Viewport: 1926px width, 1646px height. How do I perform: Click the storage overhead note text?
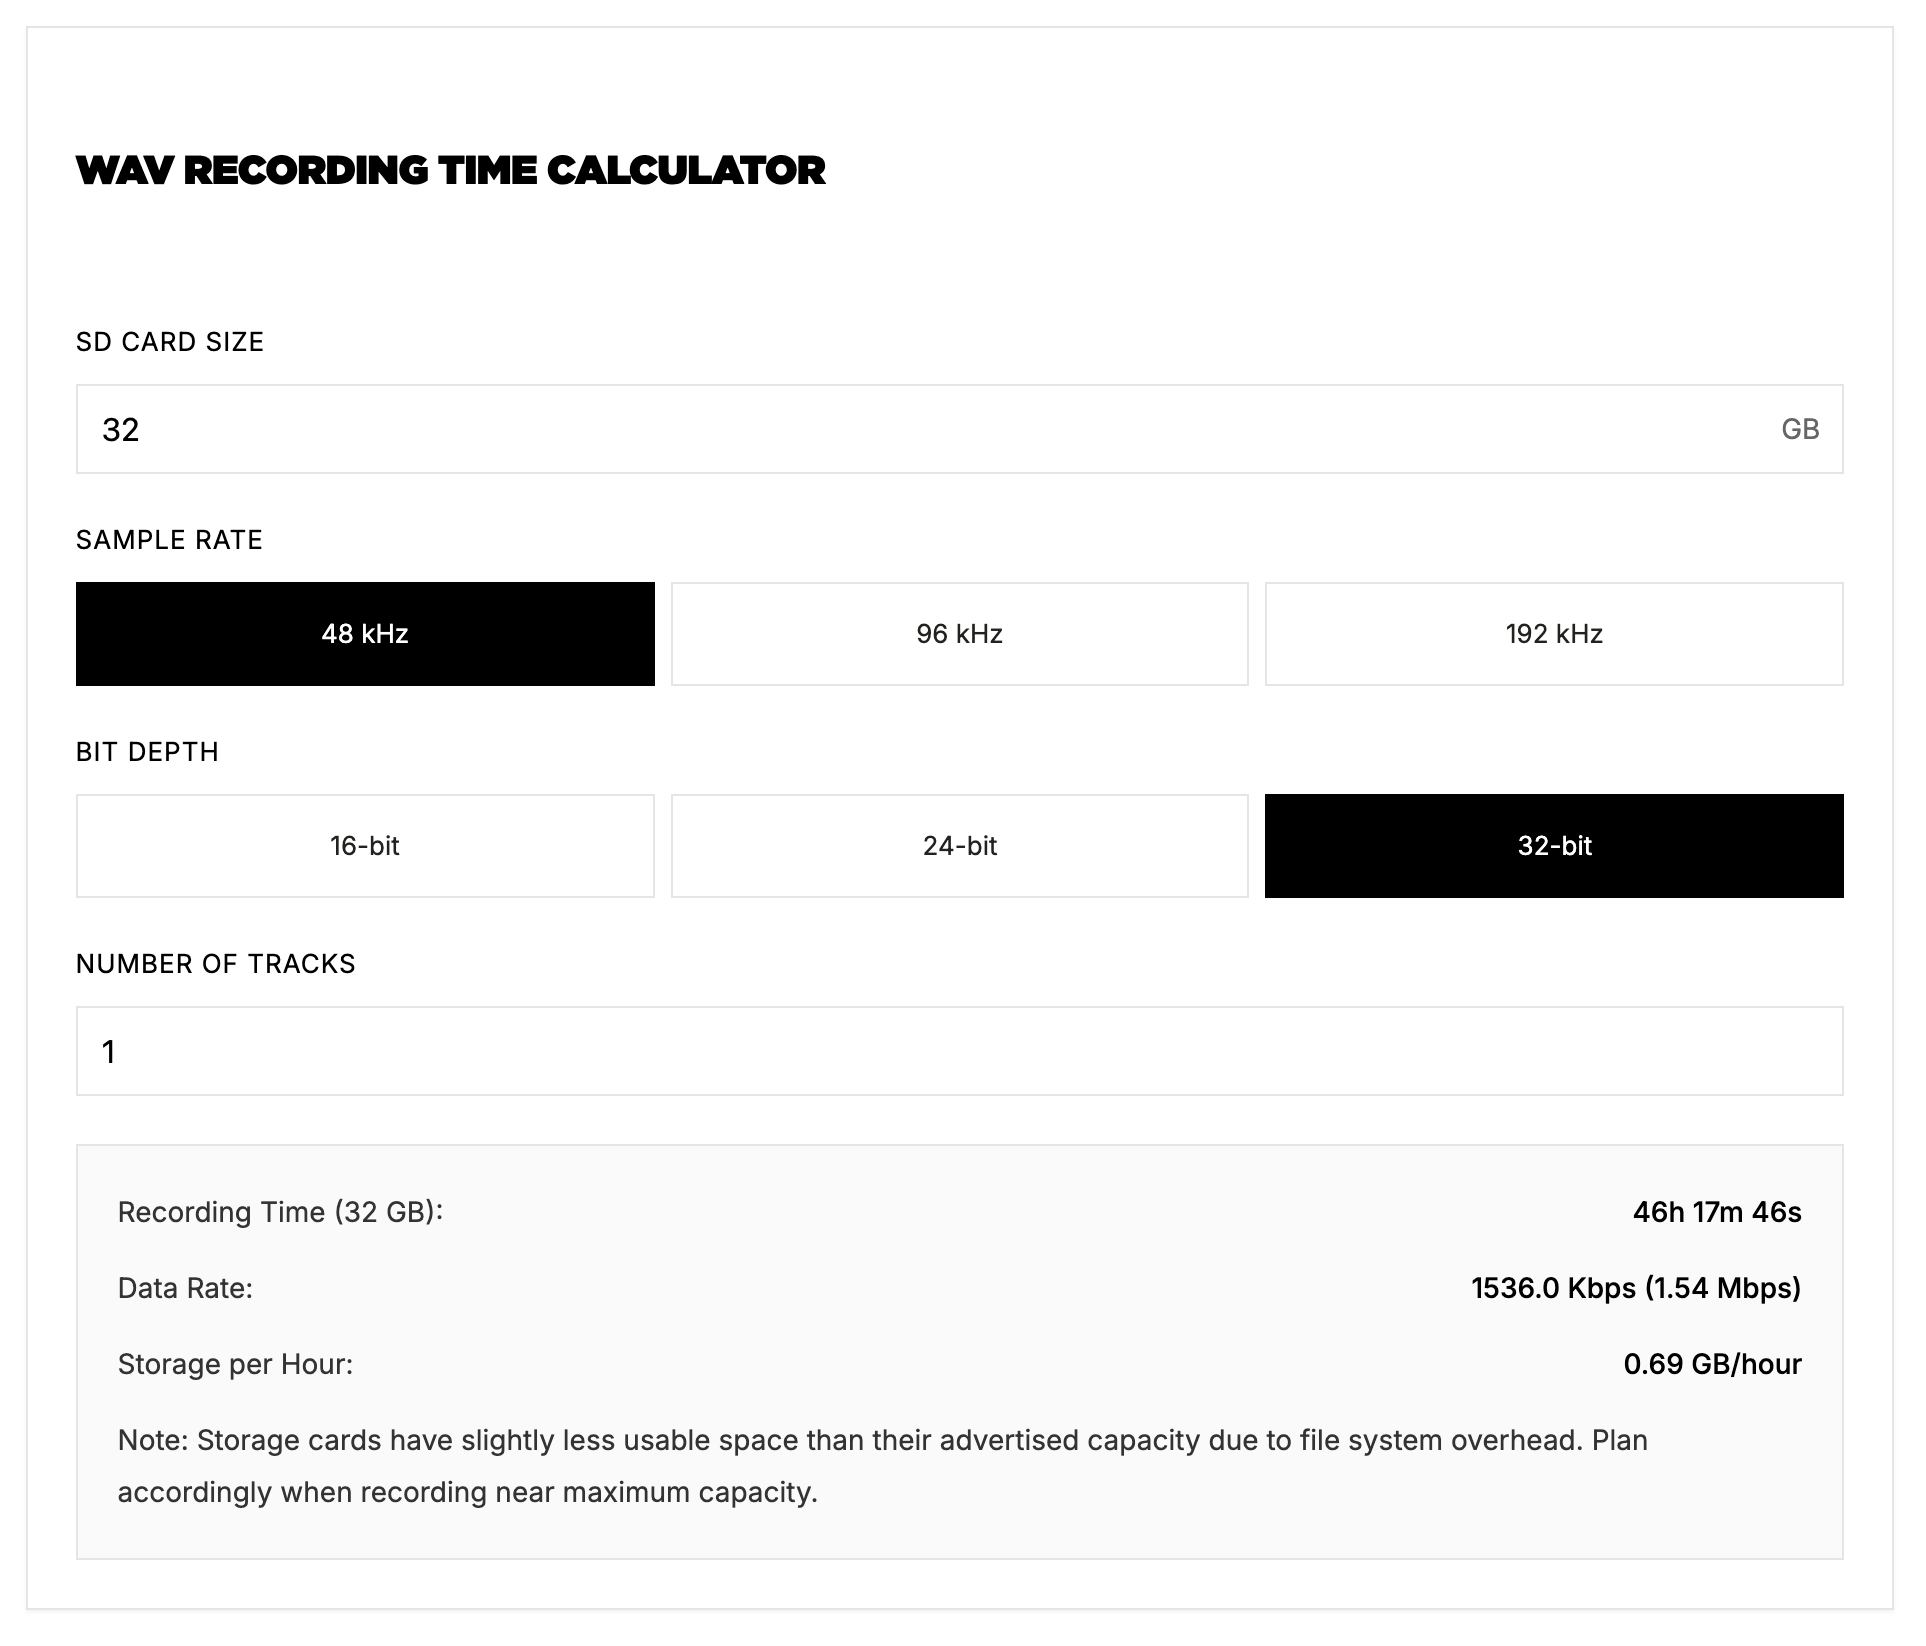tap(883, 1466)
